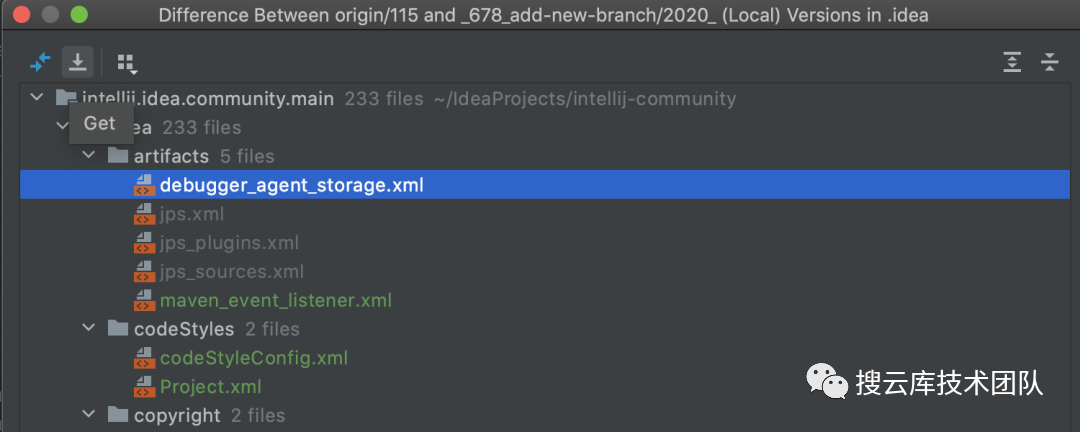This screenshot has height=432, width=1080.
Task: Click the Expand All icon
Action: coord(1011,63)
